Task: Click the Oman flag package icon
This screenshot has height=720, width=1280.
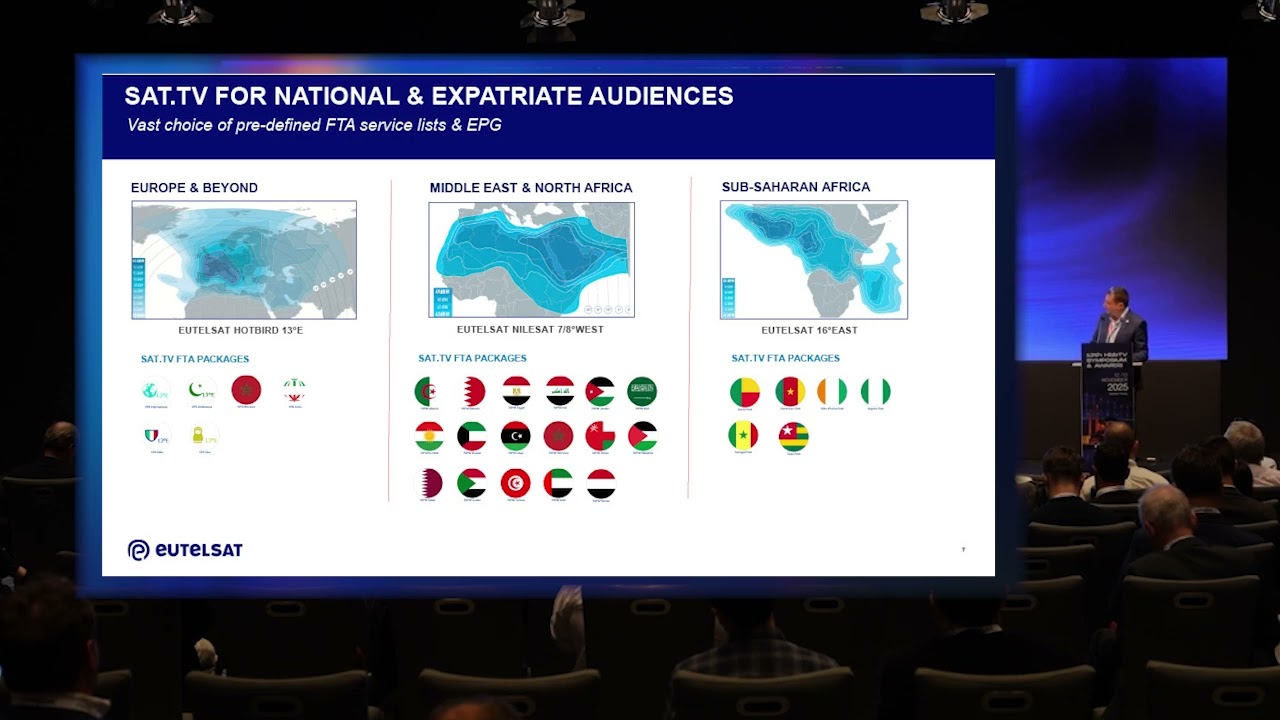Action: [600, 436]
